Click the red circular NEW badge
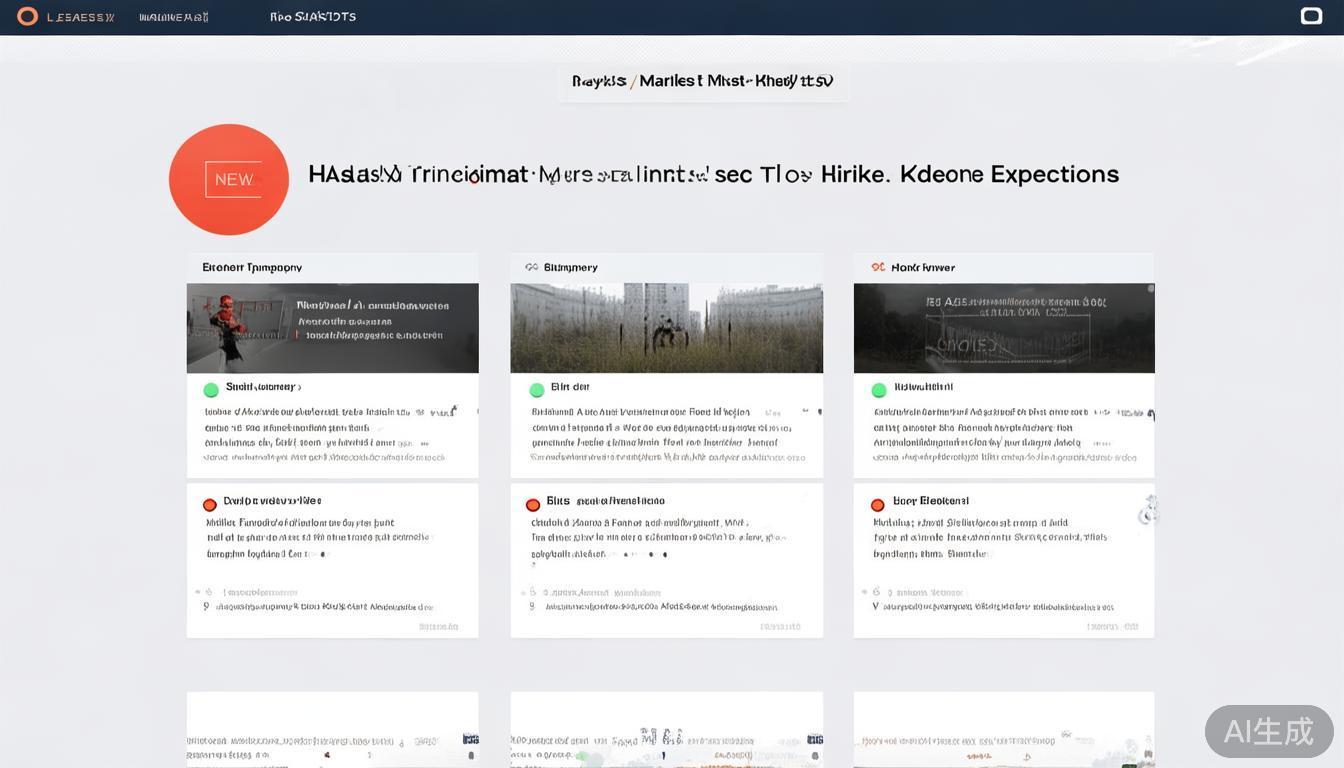The width and height of the screenshot is (1344, 768). [229, 180]
